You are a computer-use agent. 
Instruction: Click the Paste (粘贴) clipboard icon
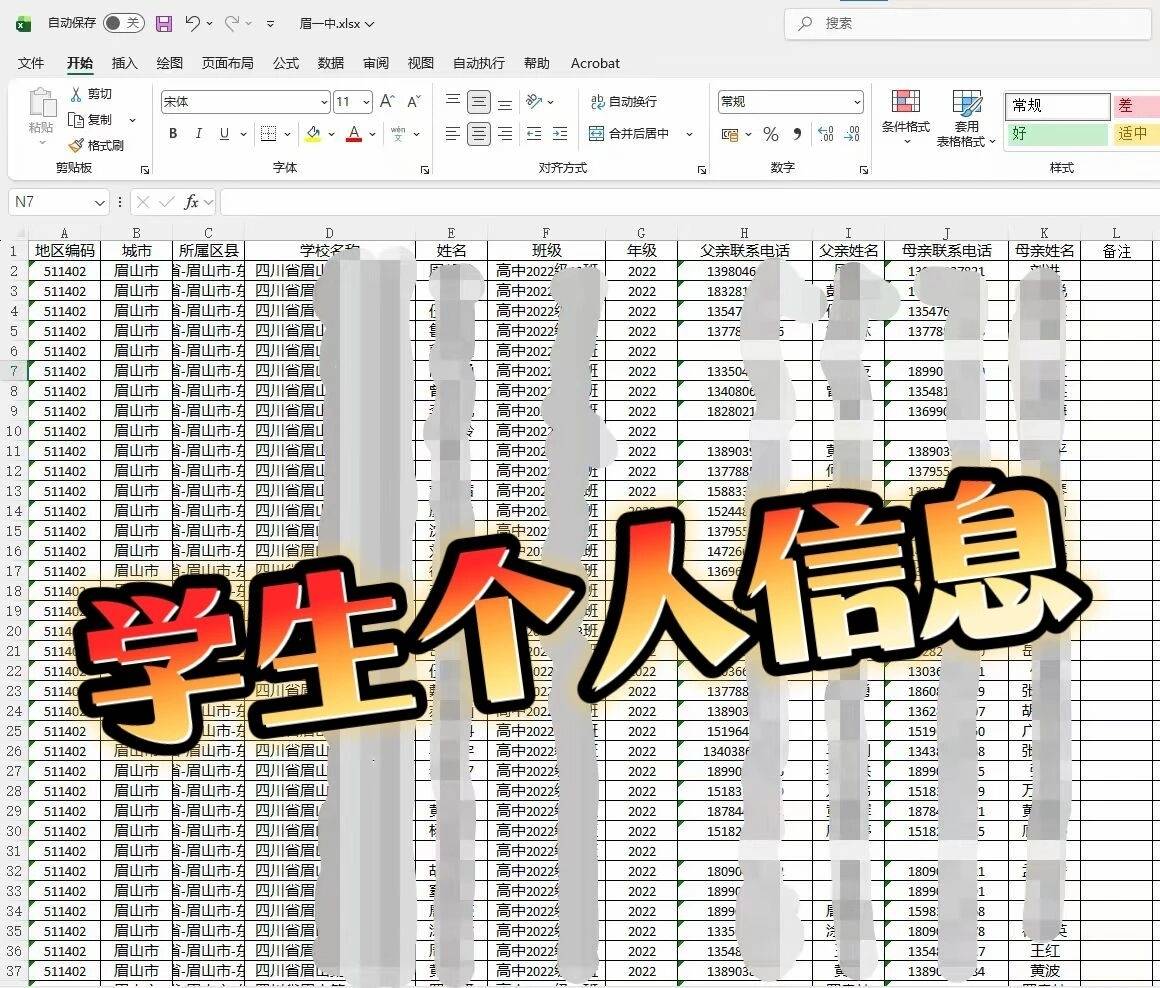tap(41, 104)
